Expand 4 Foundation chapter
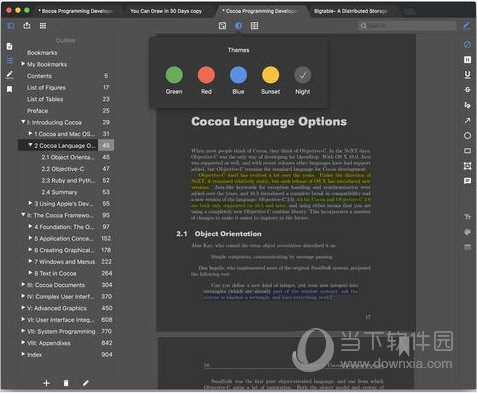 (30, 226)
